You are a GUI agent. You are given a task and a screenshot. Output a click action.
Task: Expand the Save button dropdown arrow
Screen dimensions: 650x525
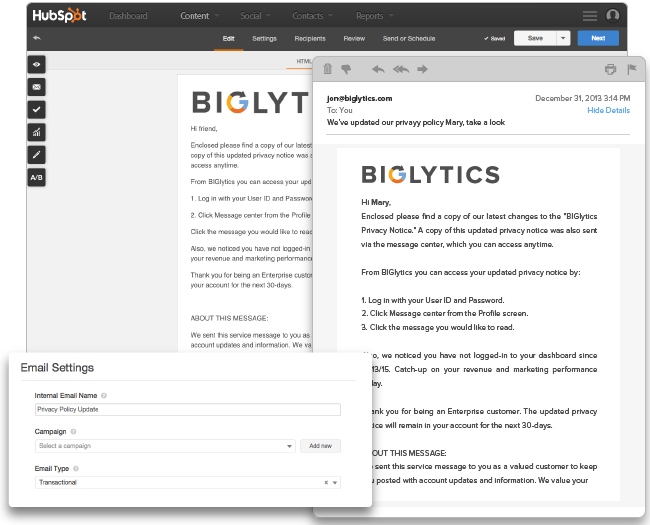pos(563,38)
